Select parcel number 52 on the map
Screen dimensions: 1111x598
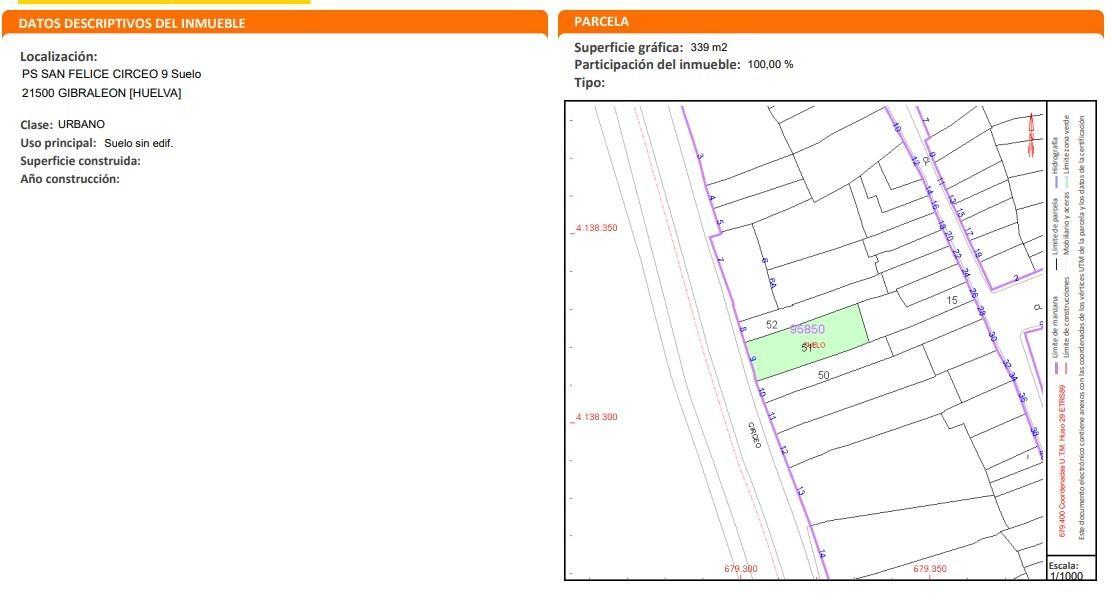click(772, 324)
